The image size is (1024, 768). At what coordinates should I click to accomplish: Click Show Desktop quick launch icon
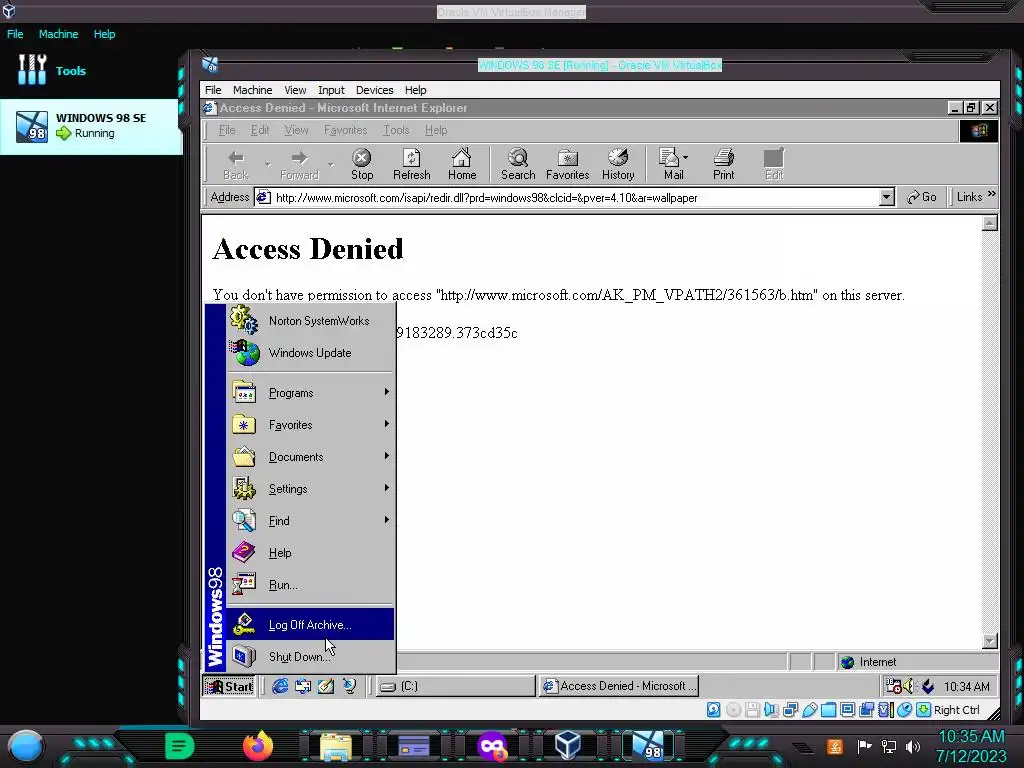click(x=326, y=686)
